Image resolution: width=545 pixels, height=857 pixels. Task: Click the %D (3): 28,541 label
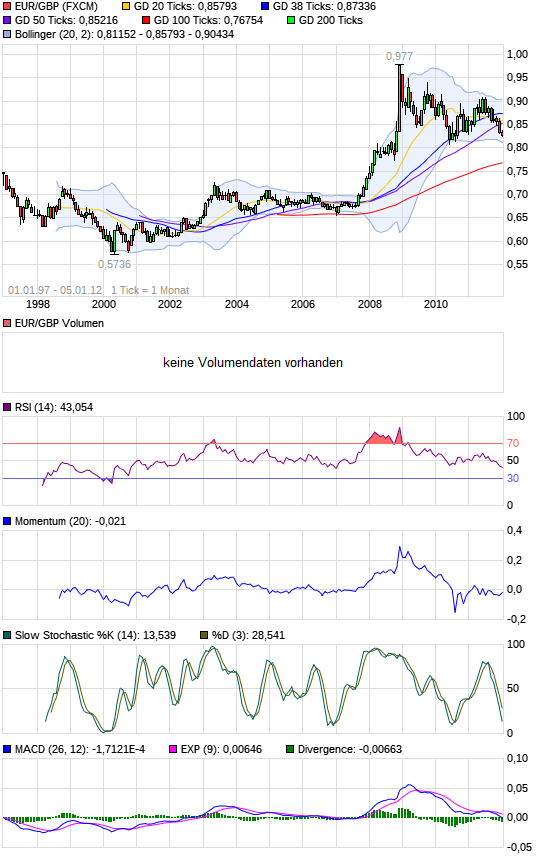coord(248,635)
